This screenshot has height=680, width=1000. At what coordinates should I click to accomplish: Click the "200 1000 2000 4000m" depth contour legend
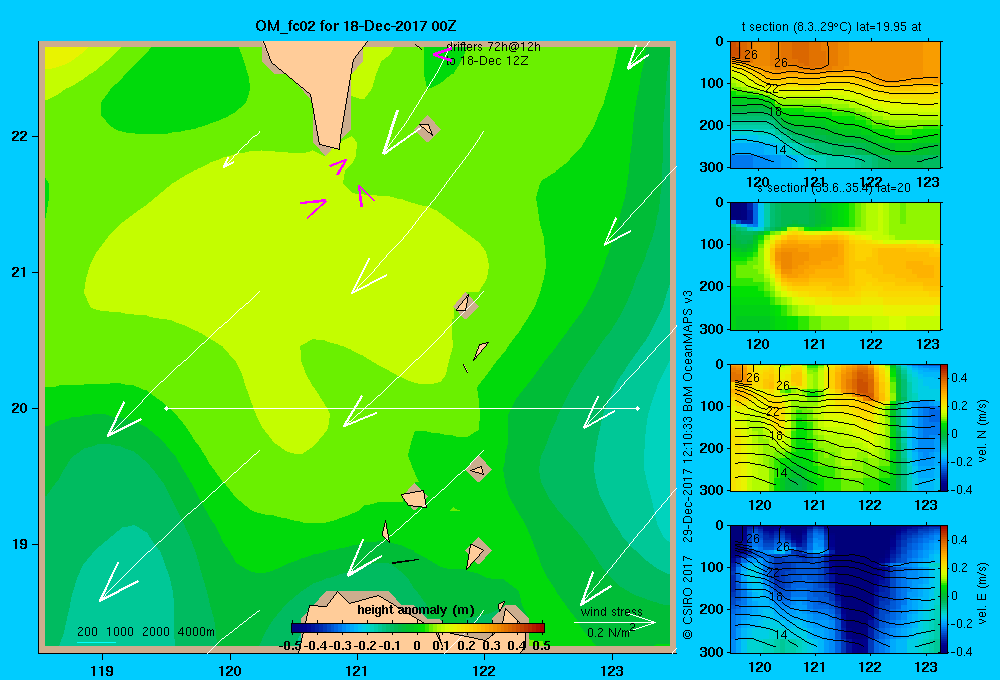pyautogui.click(x=146, y=632)
